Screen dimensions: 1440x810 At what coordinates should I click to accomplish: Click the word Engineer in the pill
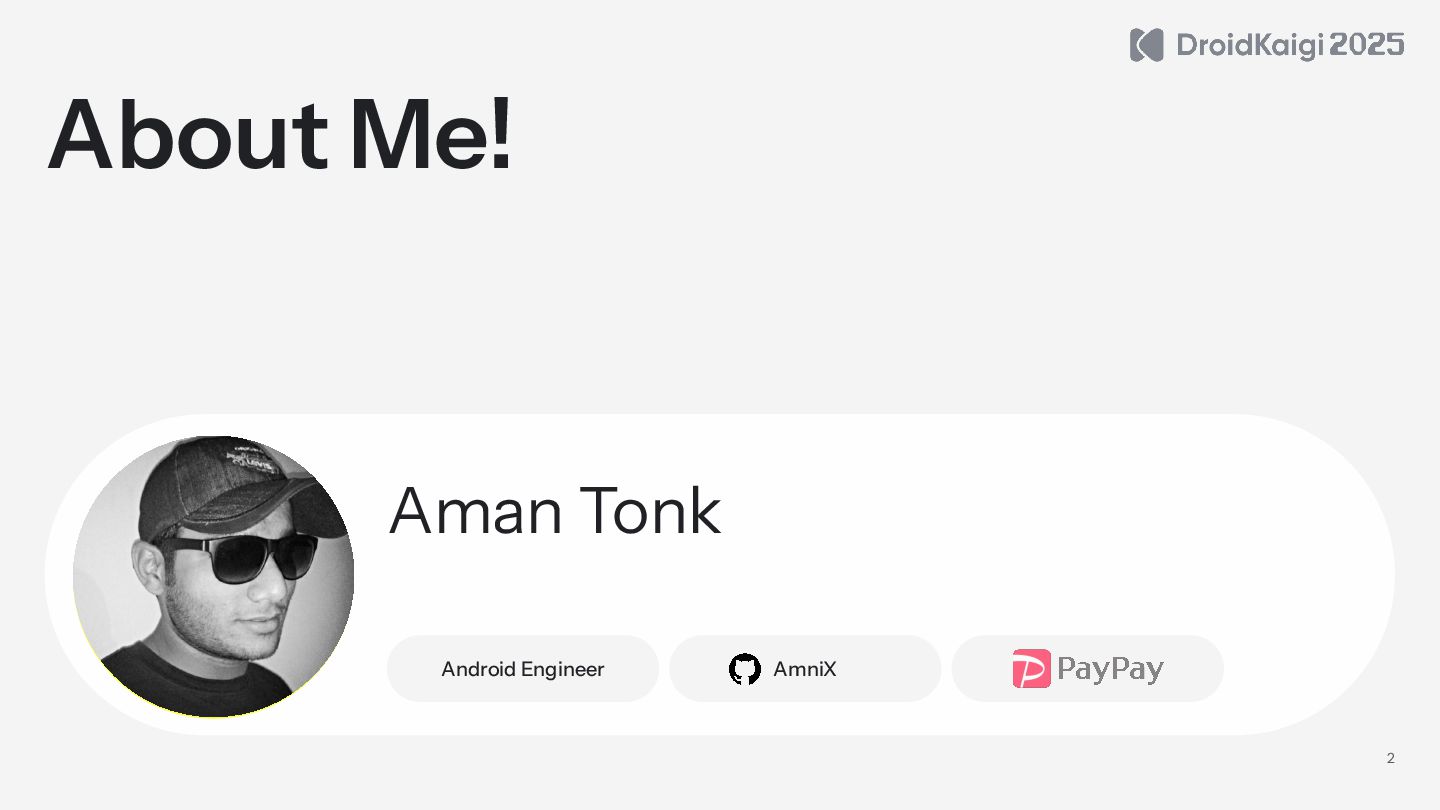tap(564, 669)
